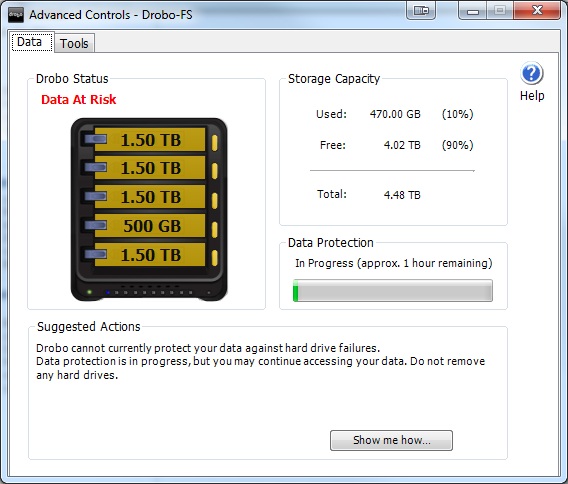Switch to the Tools tab
The image size is (568, 484).
point(74,43)
